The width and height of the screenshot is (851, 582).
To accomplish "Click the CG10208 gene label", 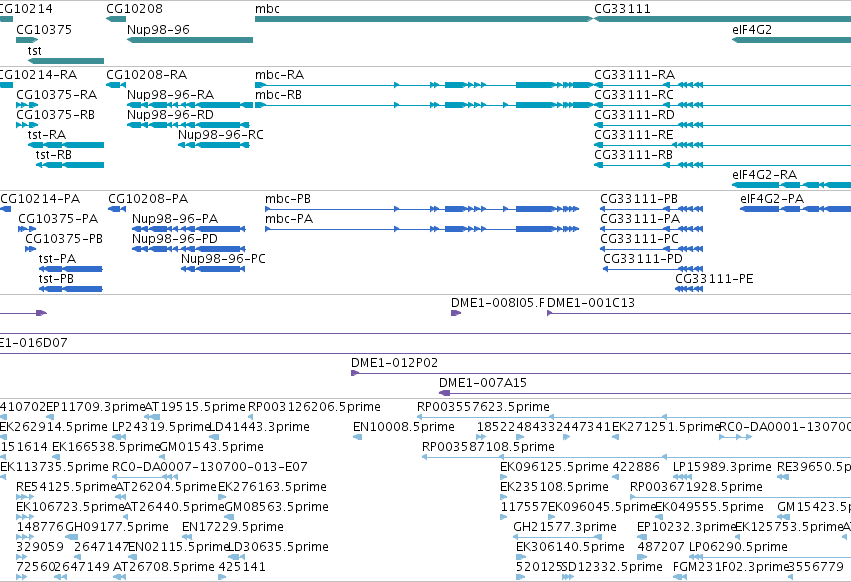I will [134, 9].
